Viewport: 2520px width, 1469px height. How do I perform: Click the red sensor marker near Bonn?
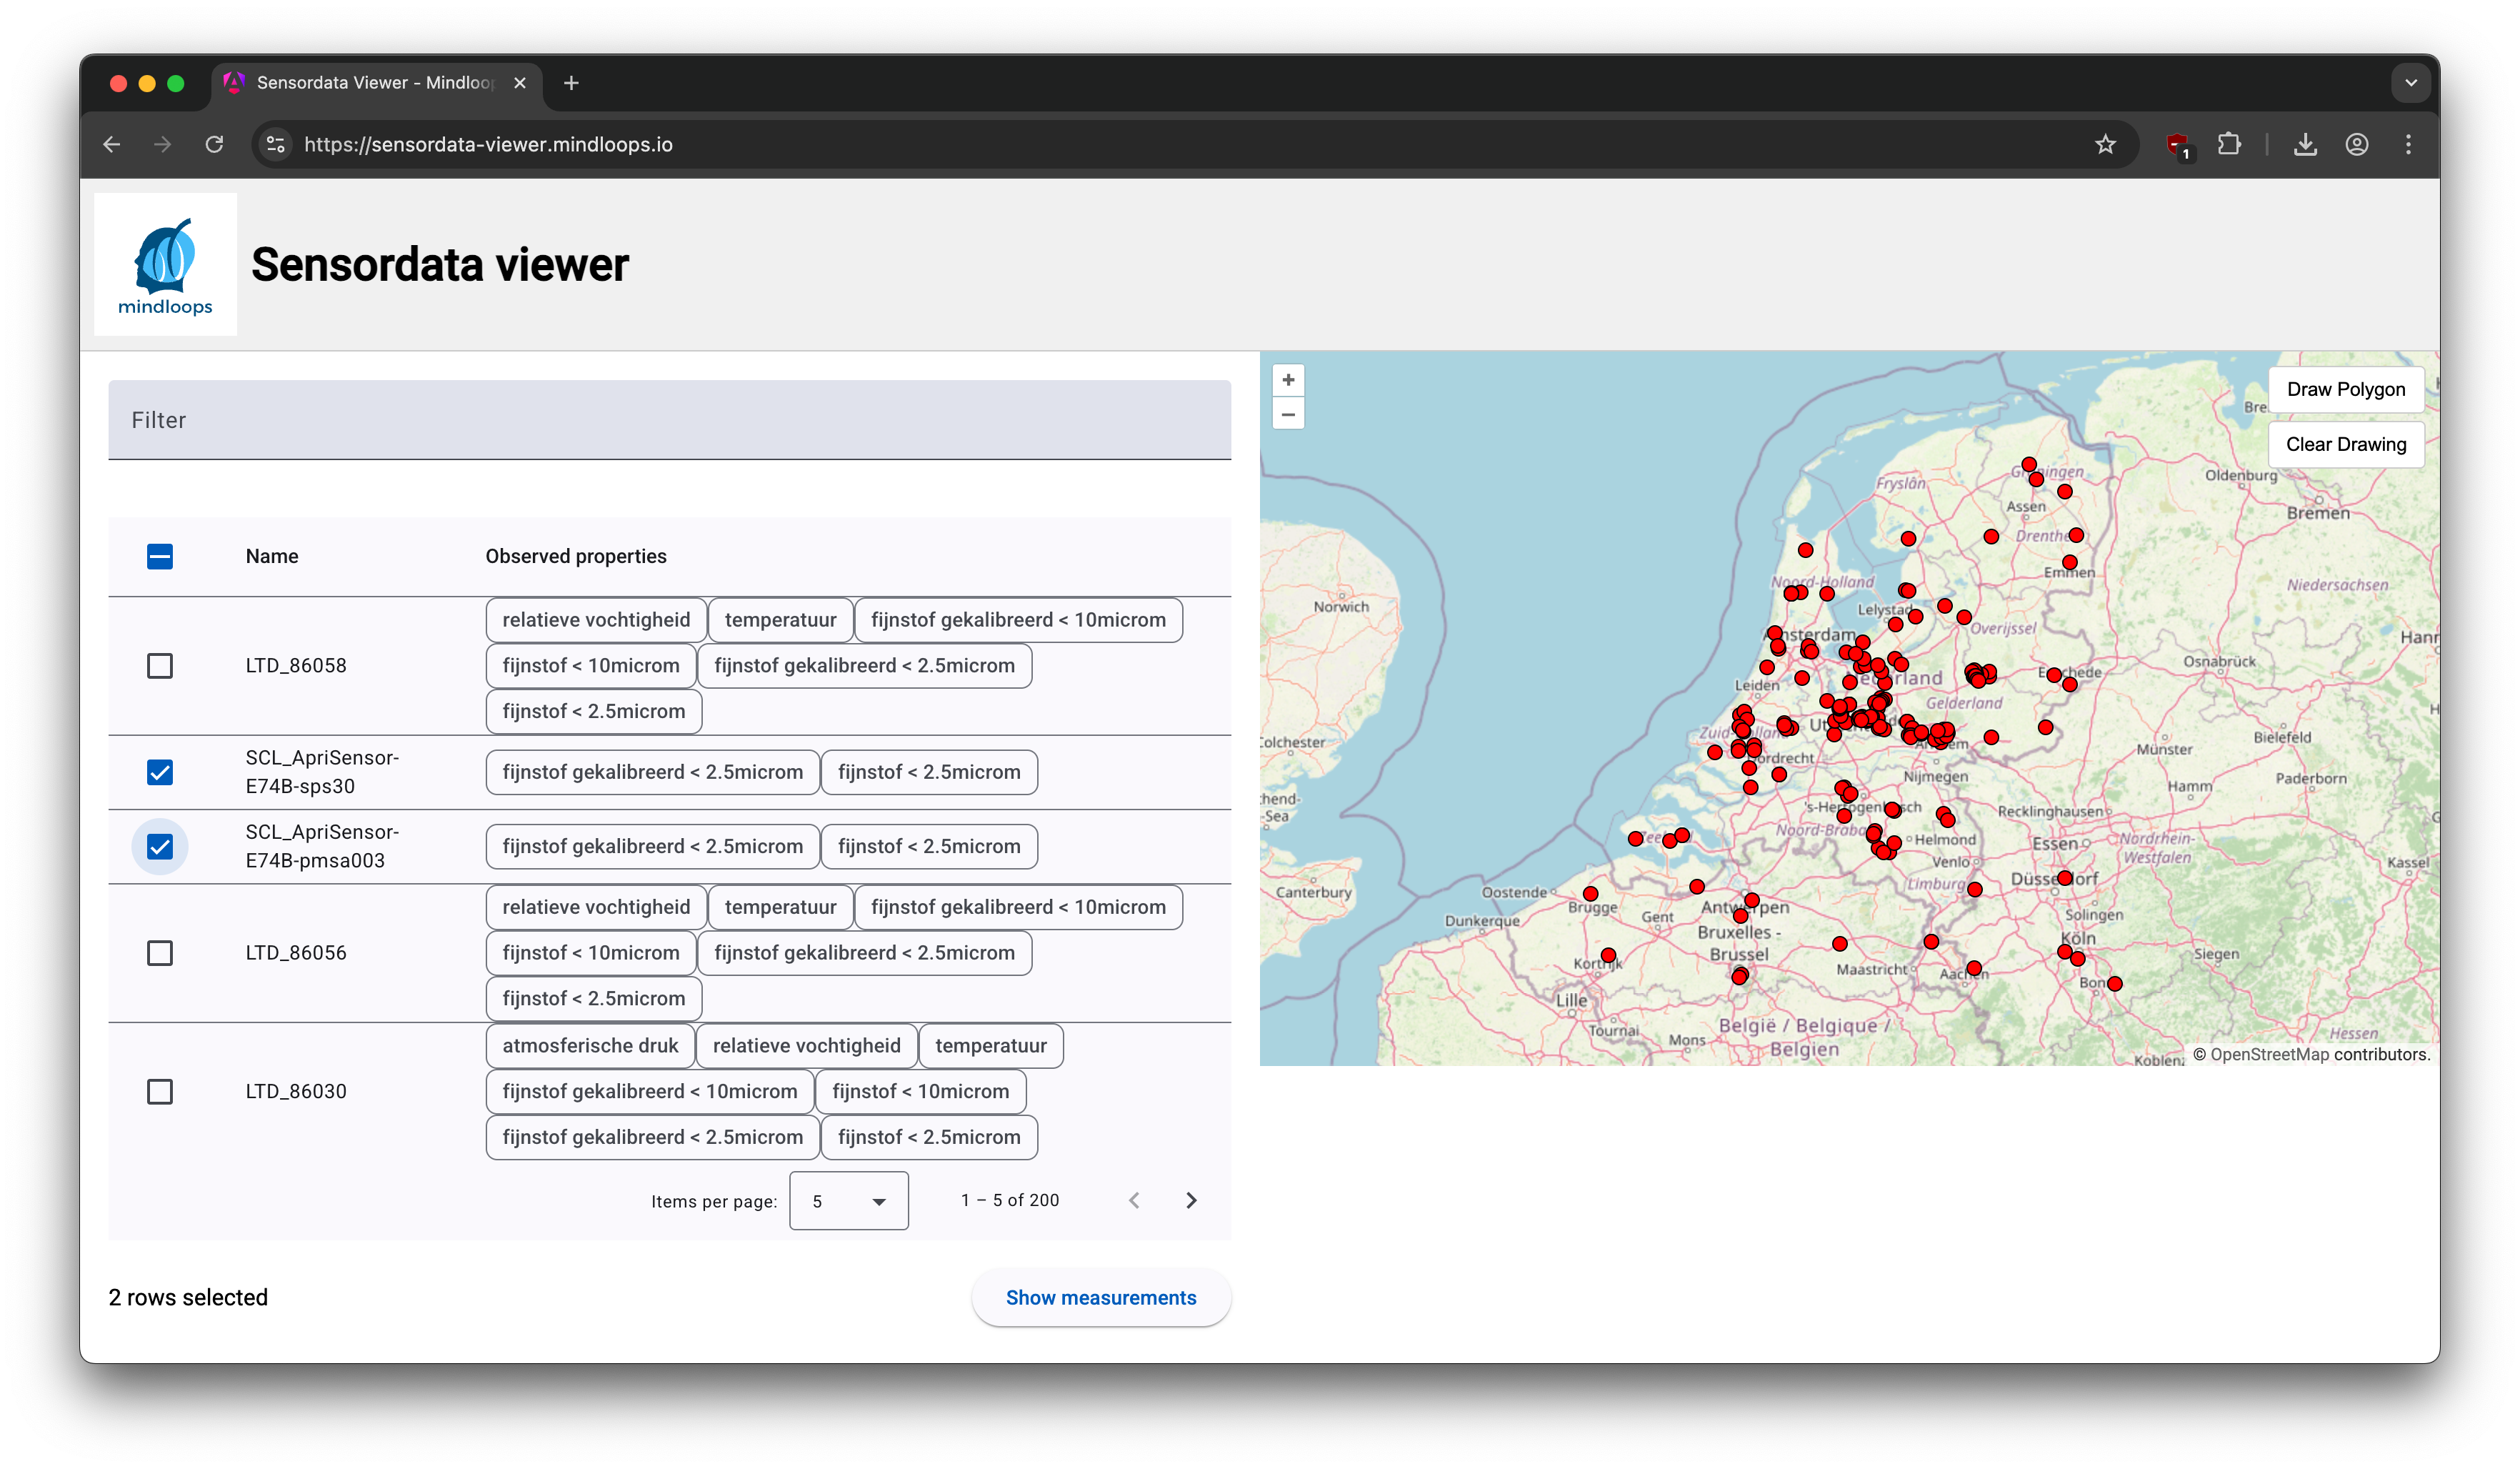[2114, 984]
